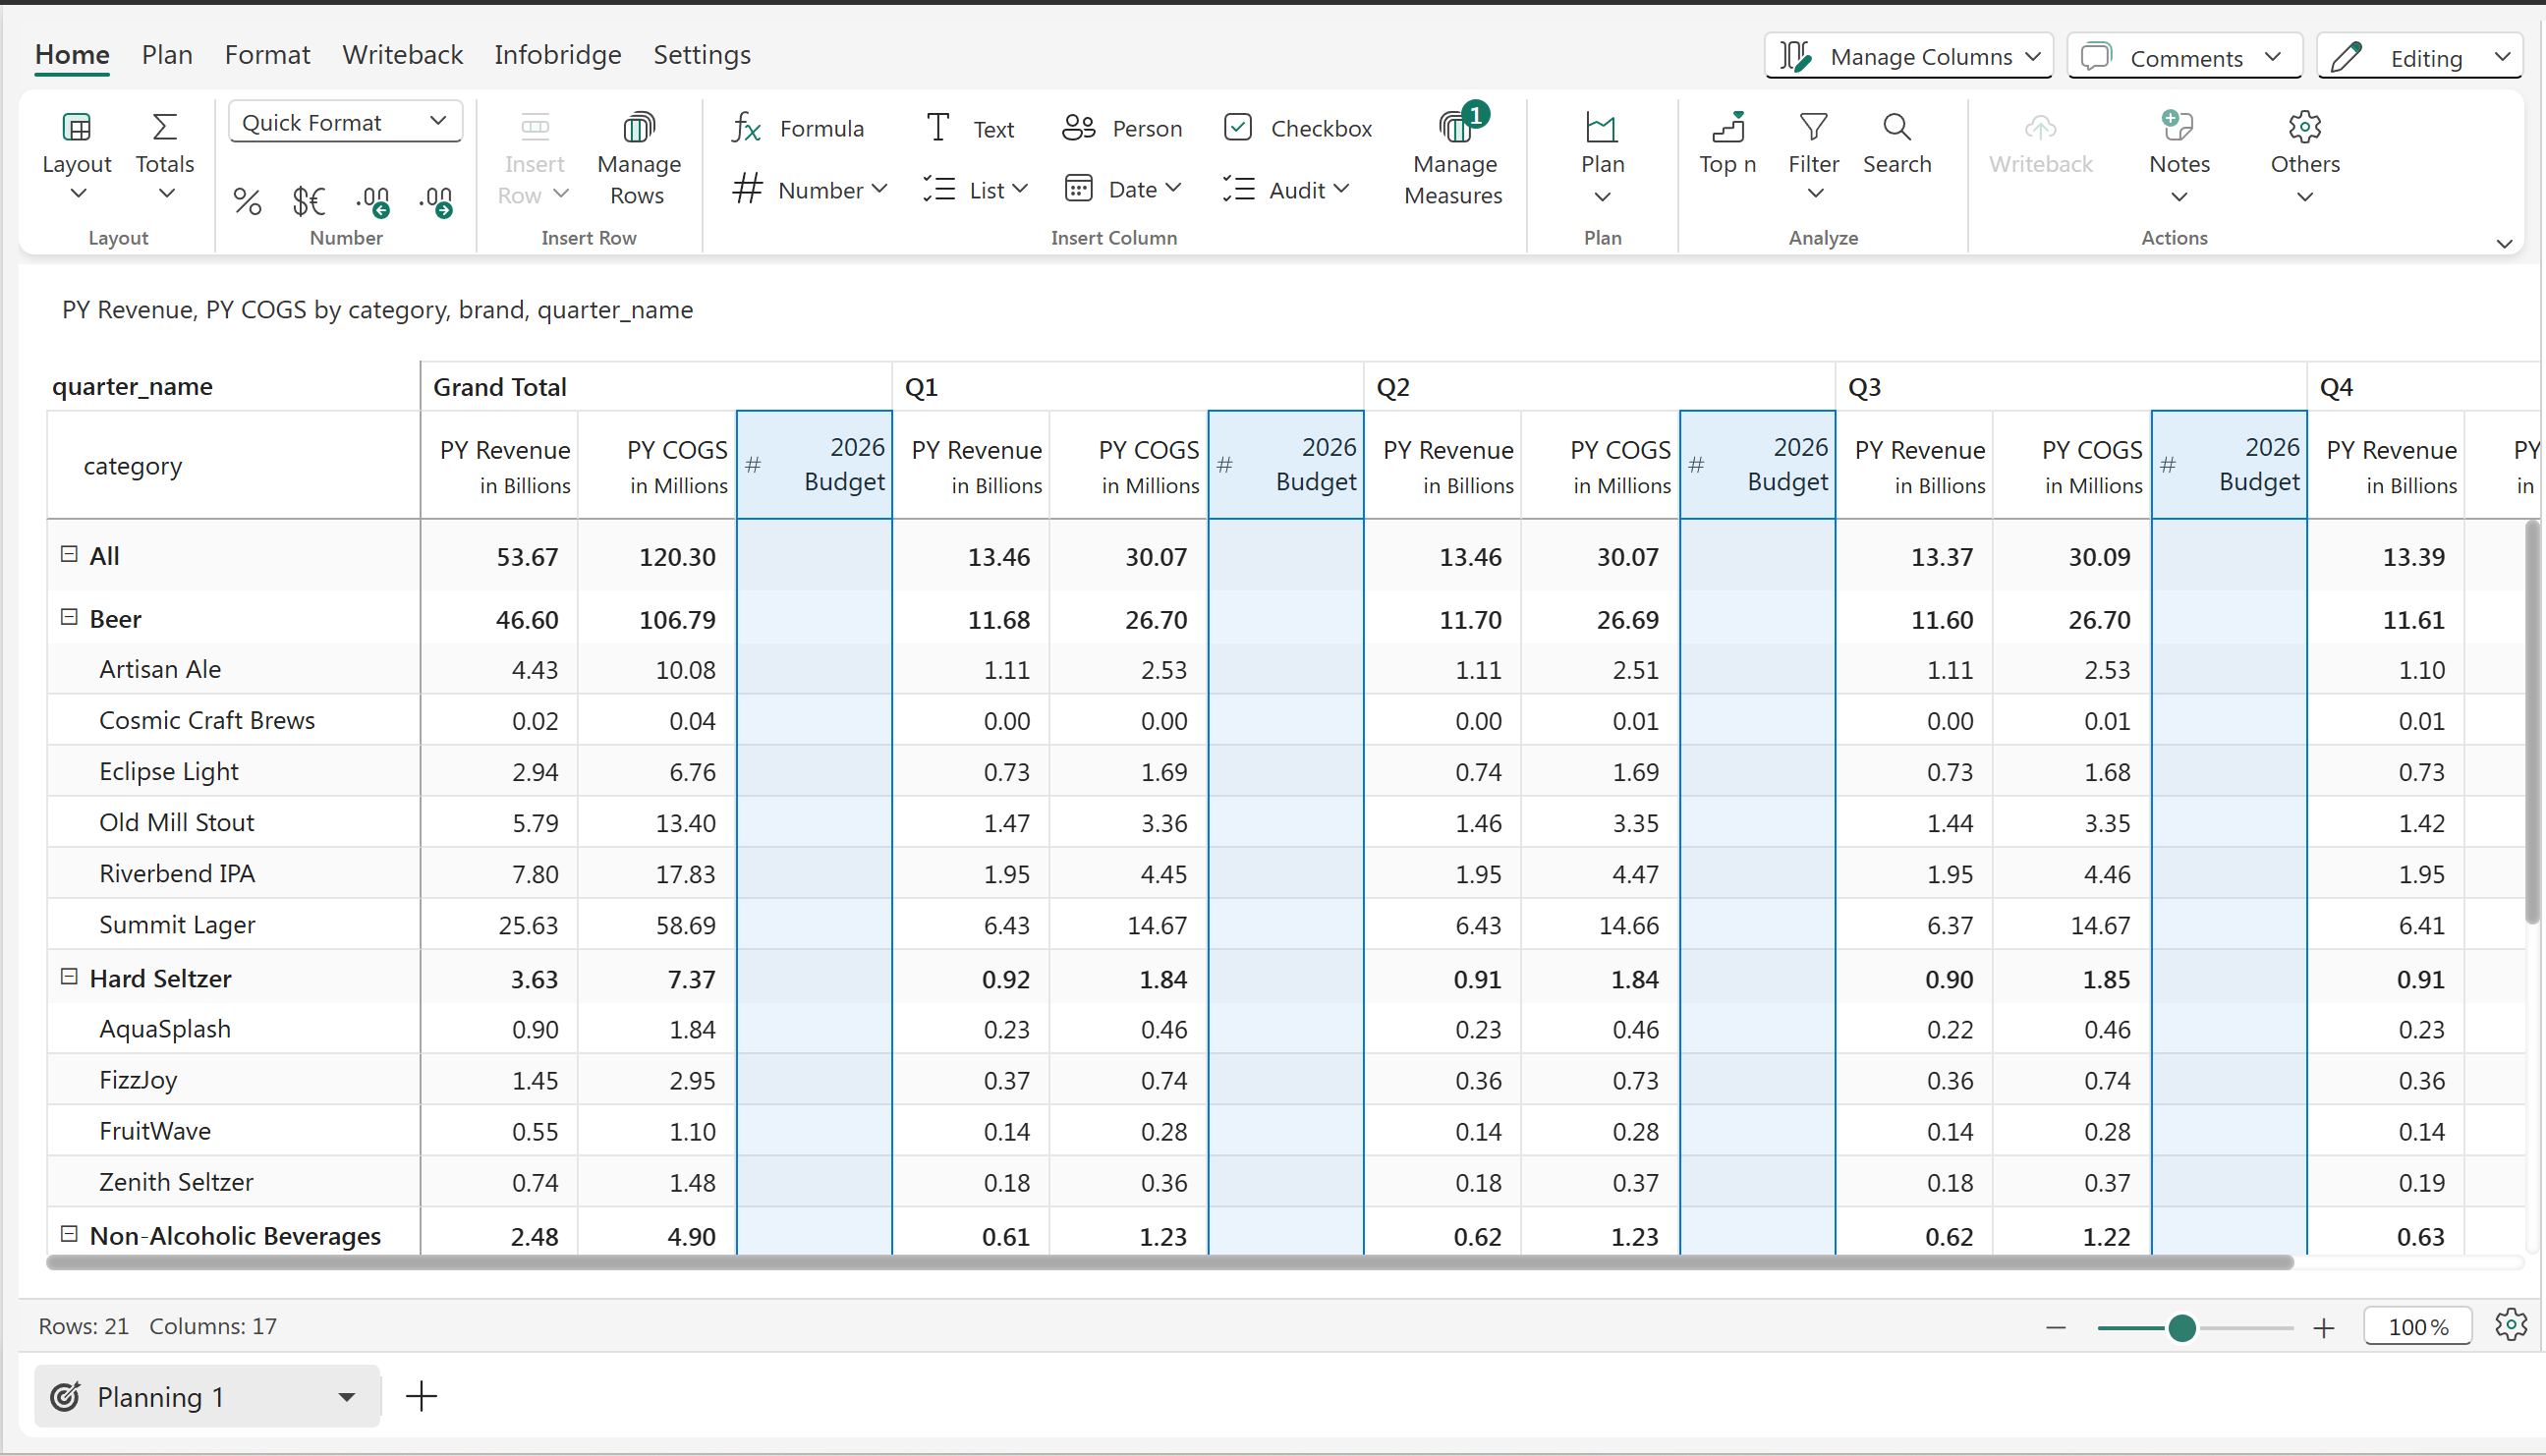Open Manage Rows
The width and height of the screenshot is (2546, 1456).
pyautogui.click(x=638, y=158)
